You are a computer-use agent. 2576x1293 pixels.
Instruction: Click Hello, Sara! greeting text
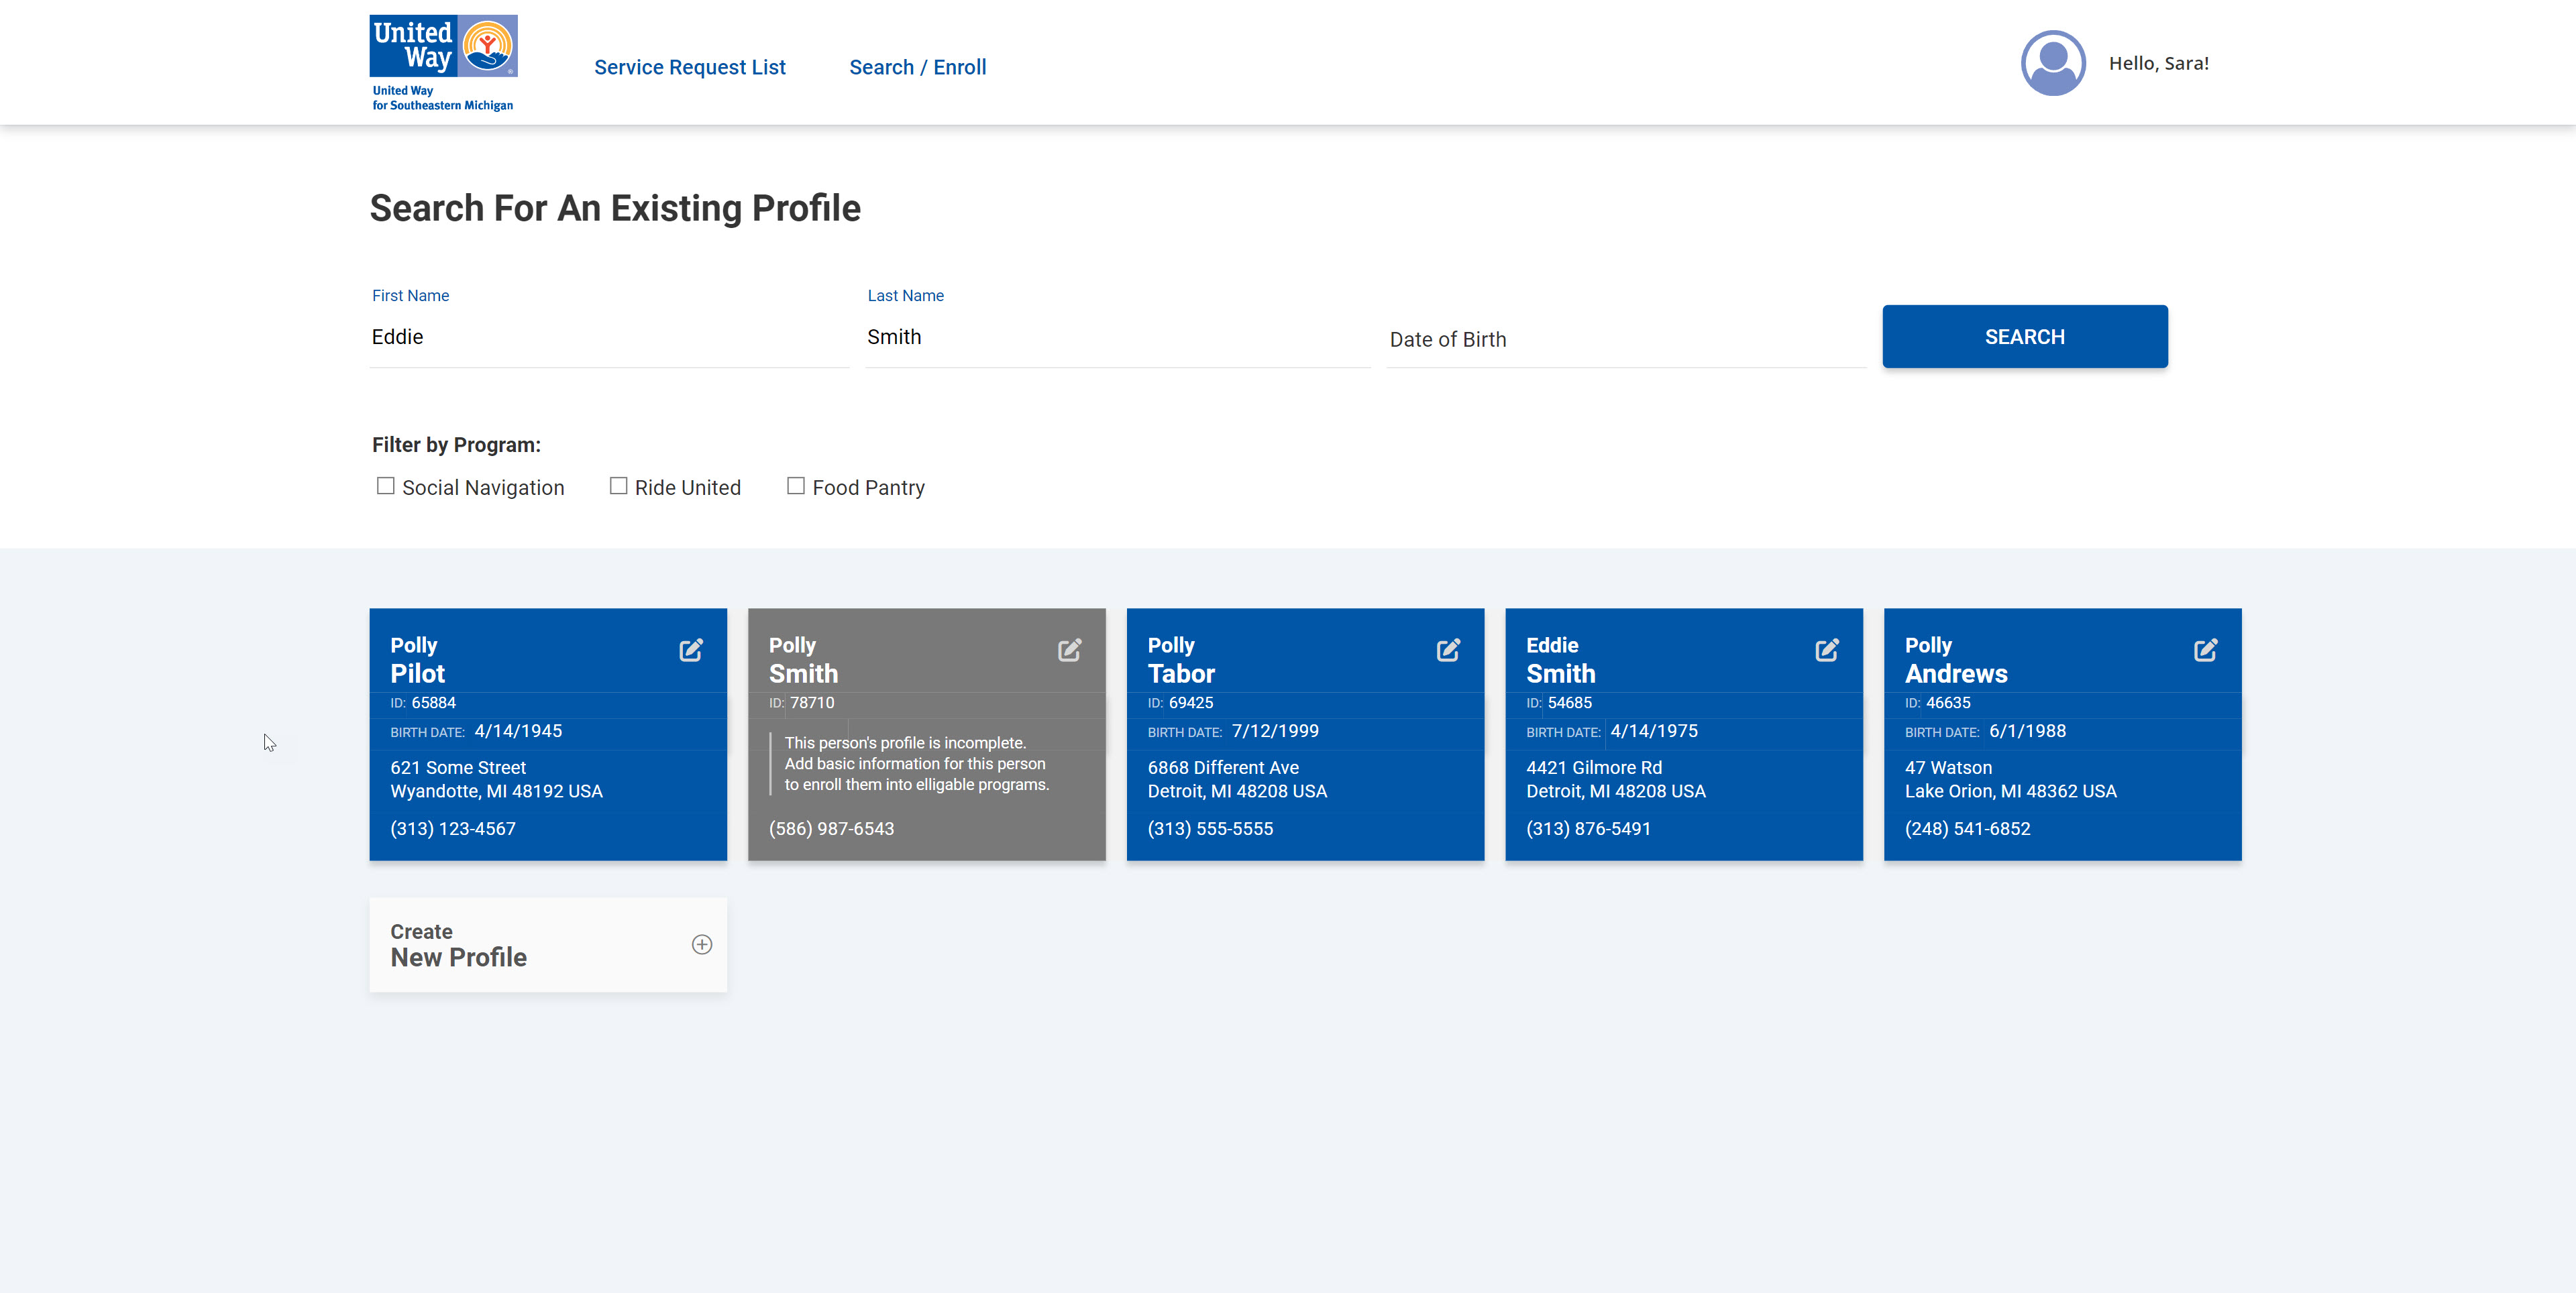[2158, 63]
